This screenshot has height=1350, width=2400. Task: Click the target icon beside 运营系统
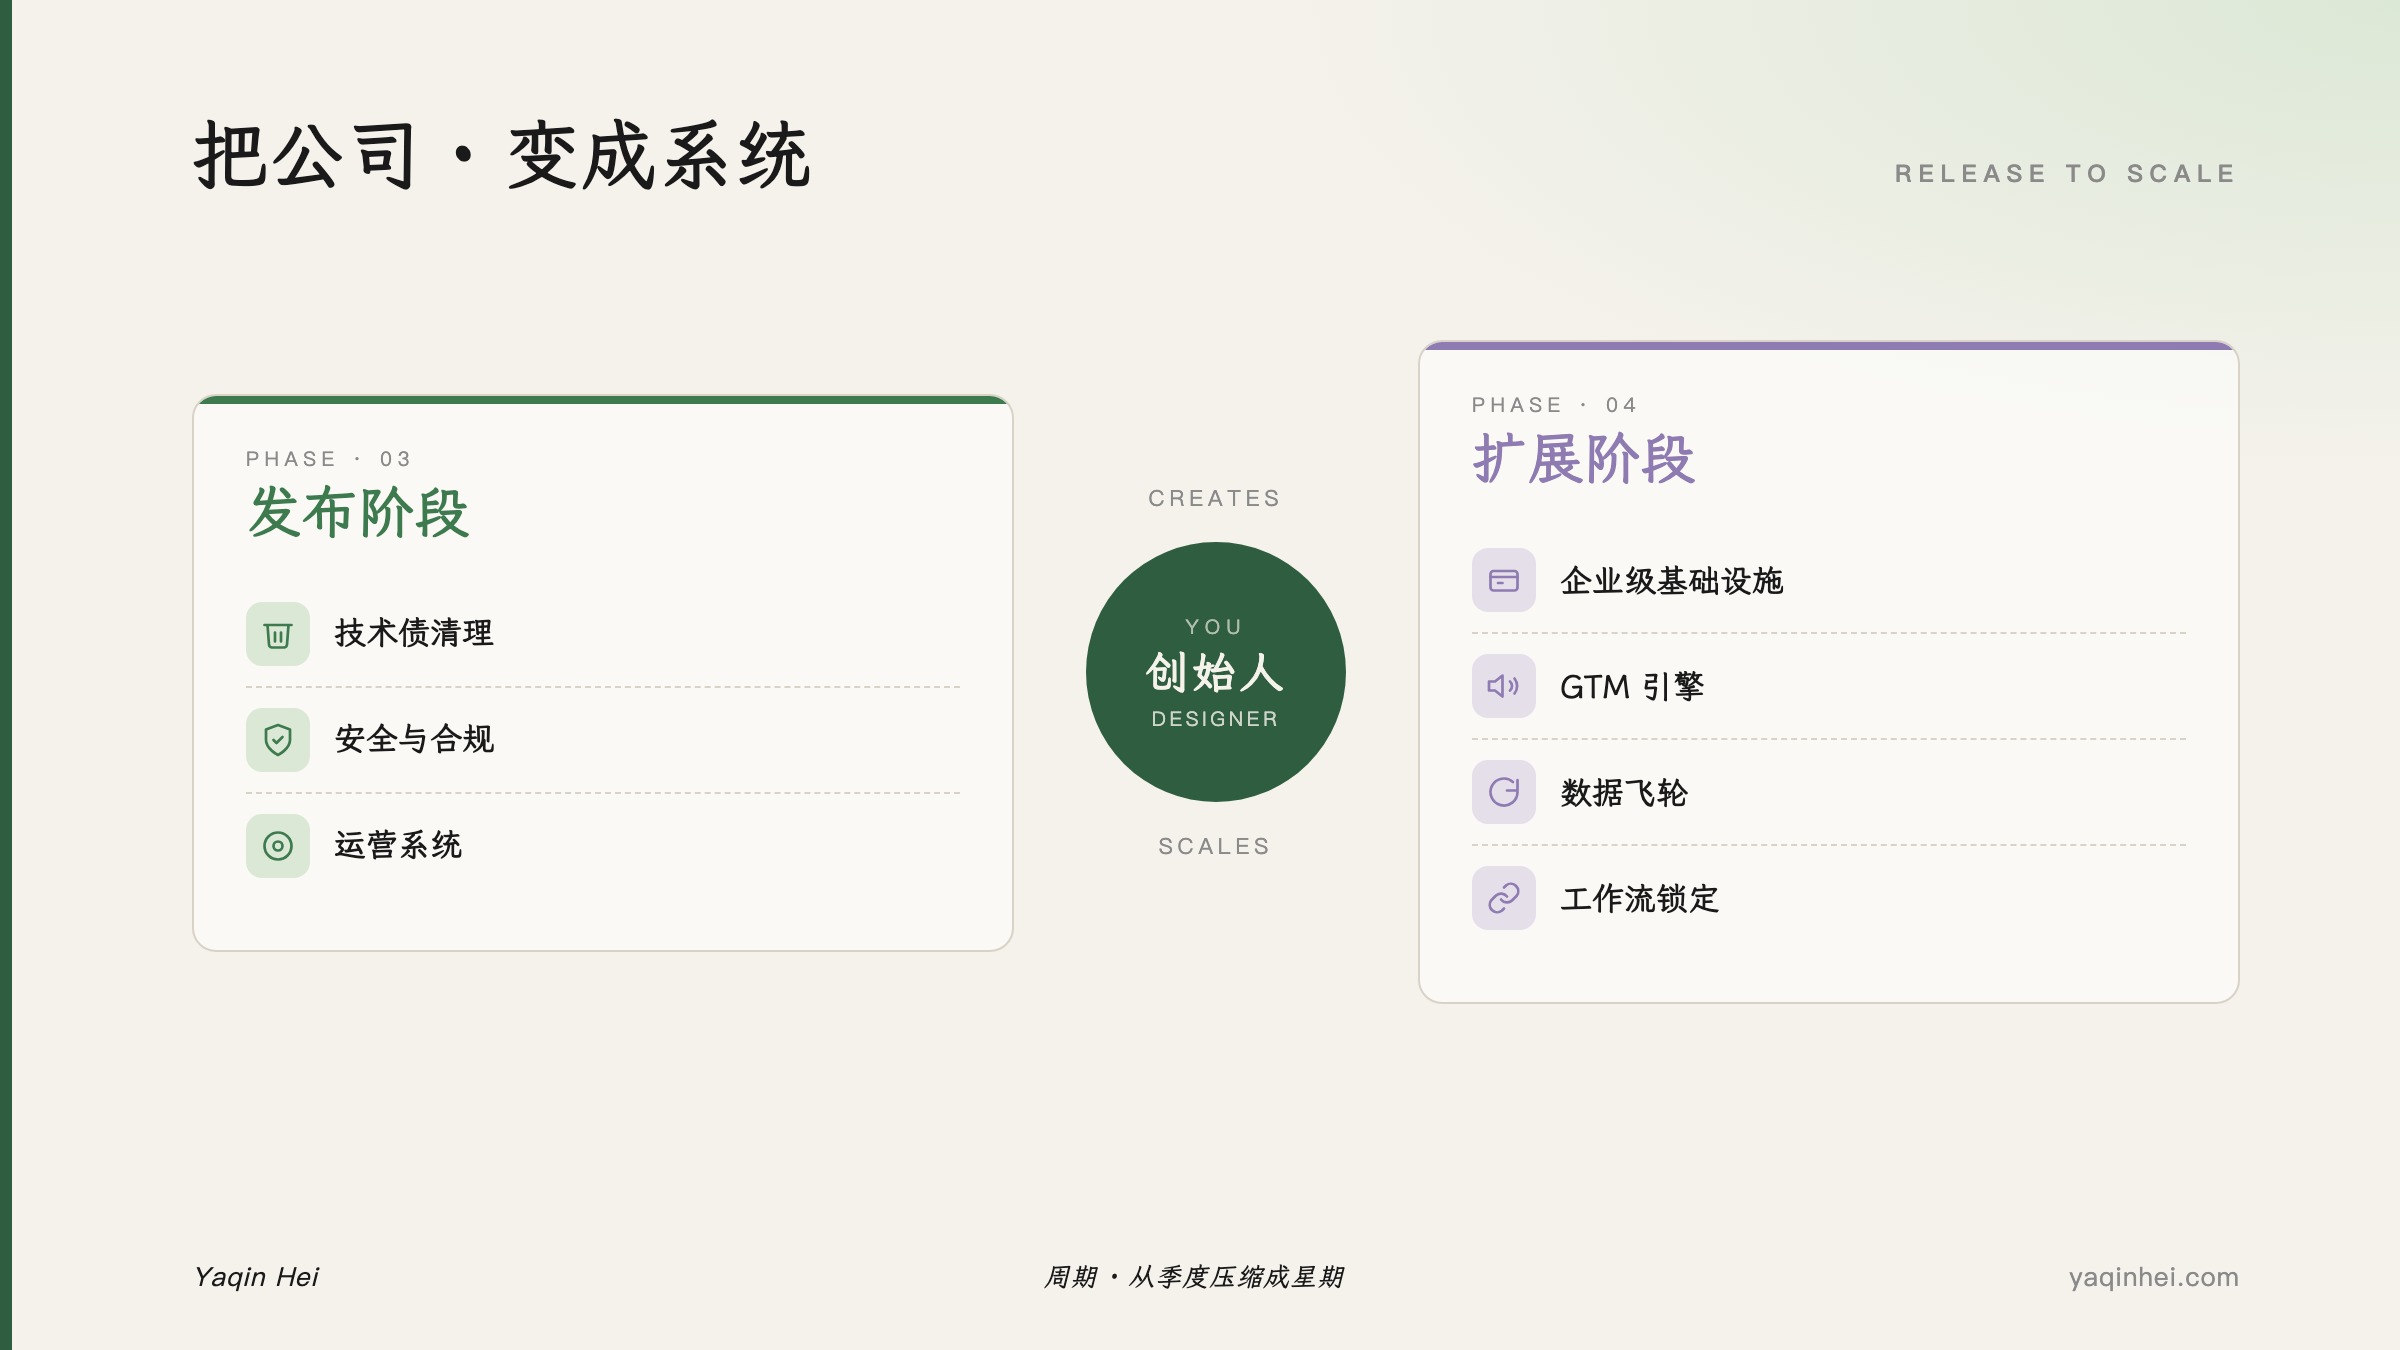pos(278,846)
